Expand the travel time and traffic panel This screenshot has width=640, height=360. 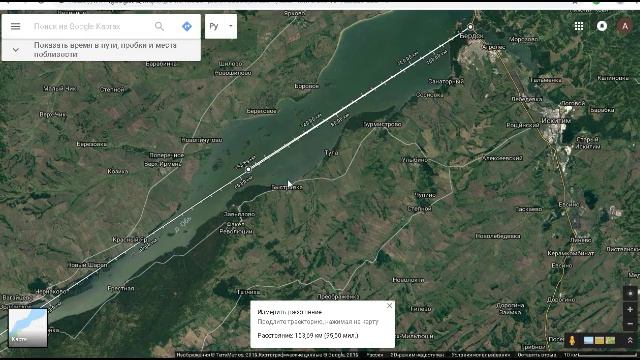click(101, 50)
